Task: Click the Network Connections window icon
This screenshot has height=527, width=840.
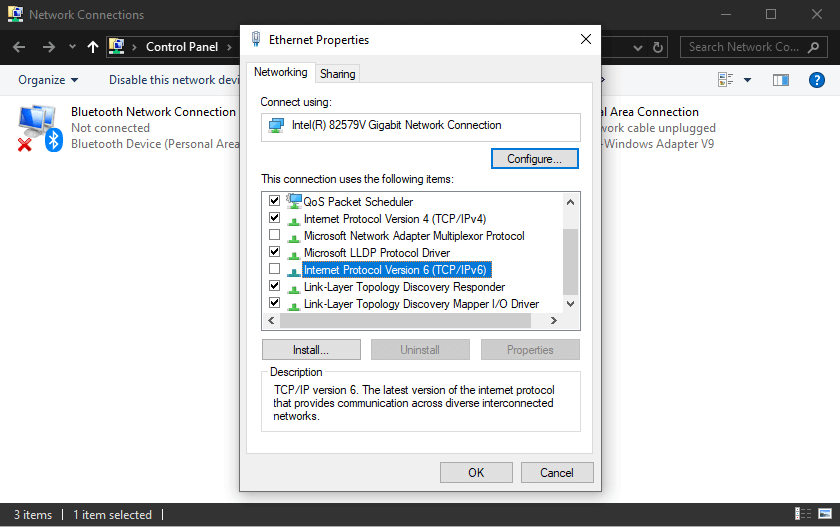Action: (x=15, y=14)
